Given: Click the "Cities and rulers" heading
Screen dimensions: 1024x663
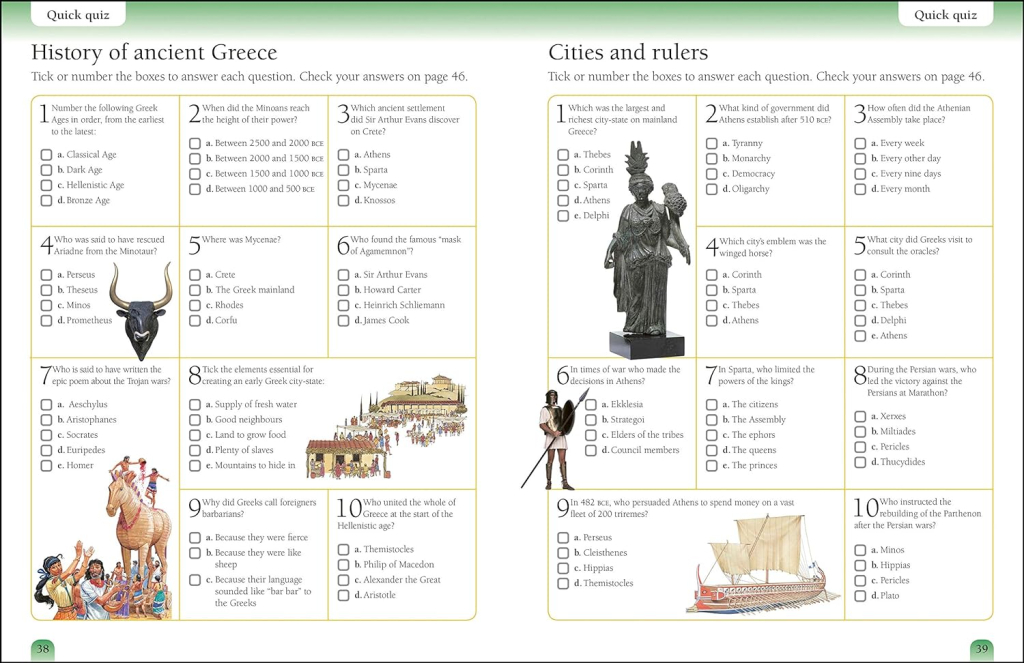Looking at the screenshot, I should click(x=628, y=52).
